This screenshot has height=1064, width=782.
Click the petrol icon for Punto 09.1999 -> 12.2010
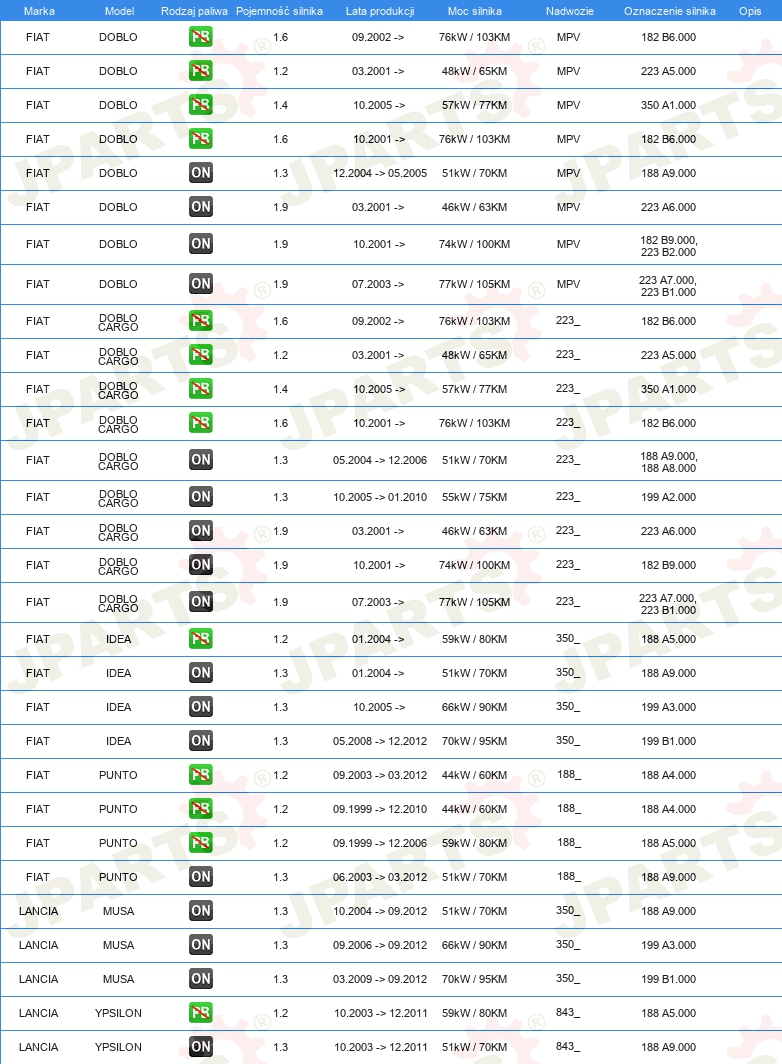200,808
